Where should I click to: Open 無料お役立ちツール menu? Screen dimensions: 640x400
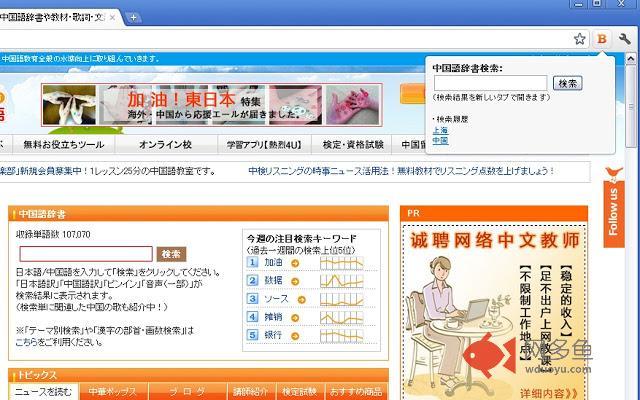click(x=64, y=144)
